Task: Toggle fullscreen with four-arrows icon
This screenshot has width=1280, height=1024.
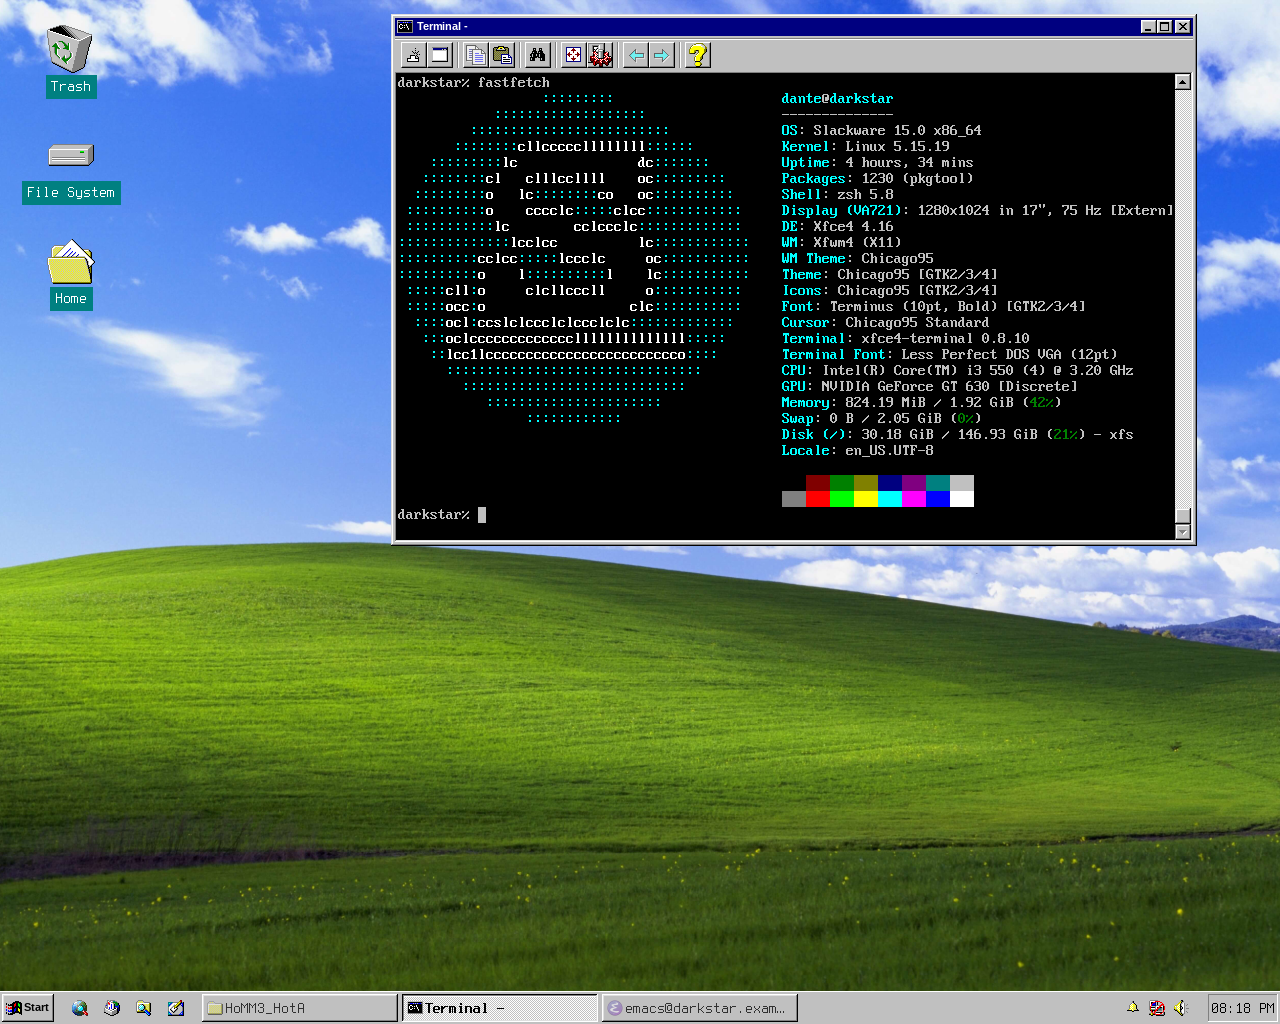Action: click(x=573, y=55)
